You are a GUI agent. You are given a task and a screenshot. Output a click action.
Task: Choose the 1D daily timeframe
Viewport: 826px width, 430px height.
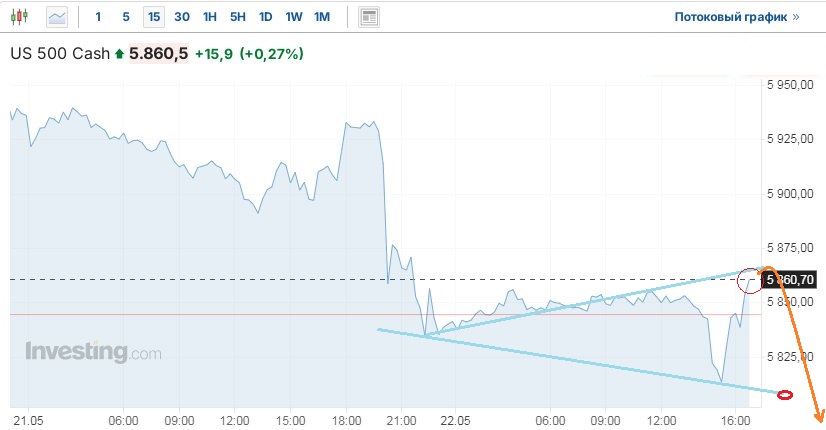pyautogui.click(x=265, y=17)
